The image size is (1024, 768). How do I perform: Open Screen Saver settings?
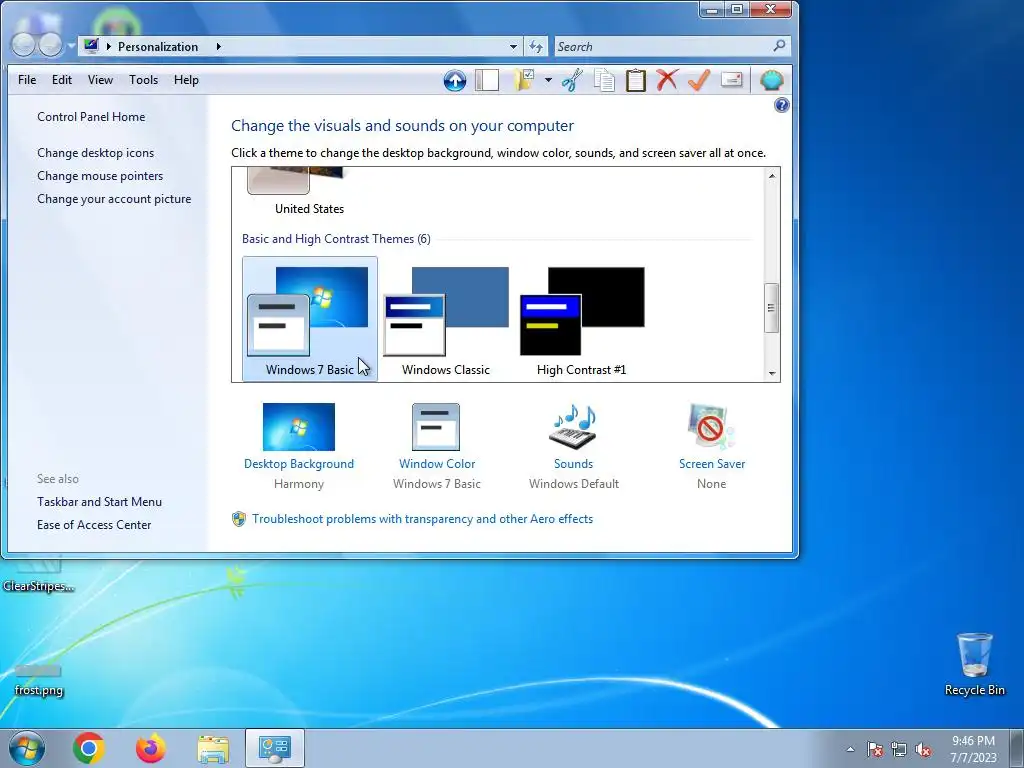[711, 446]
